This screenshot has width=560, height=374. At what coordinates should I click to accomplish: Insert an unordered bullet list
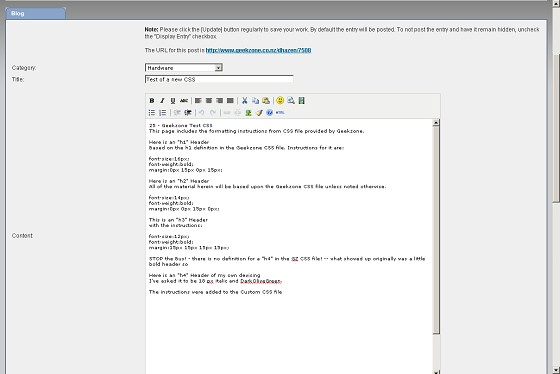click(152, 113)
